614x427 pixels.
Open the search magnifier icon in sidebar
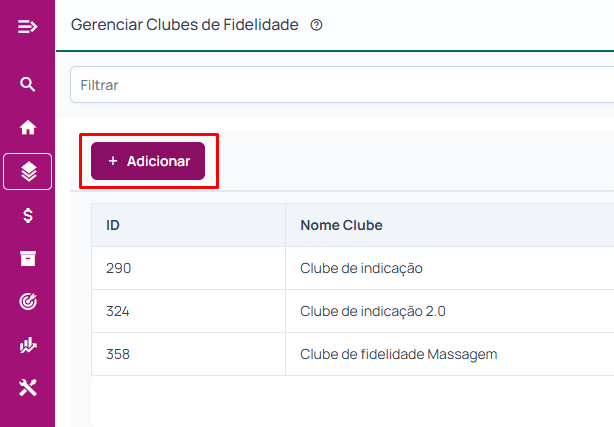(27, 84)
